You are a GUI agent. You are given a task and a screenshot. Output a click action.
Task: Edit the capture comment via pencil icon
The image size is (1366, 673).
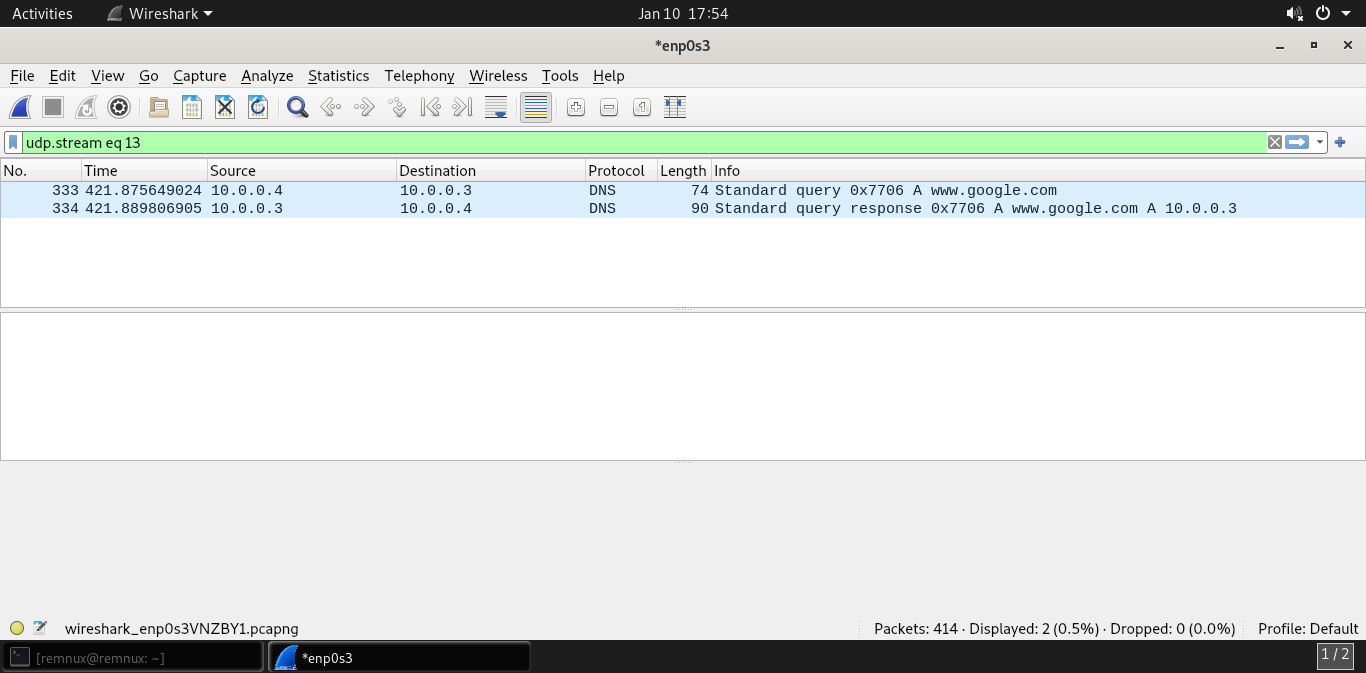[x=40, y=628]
